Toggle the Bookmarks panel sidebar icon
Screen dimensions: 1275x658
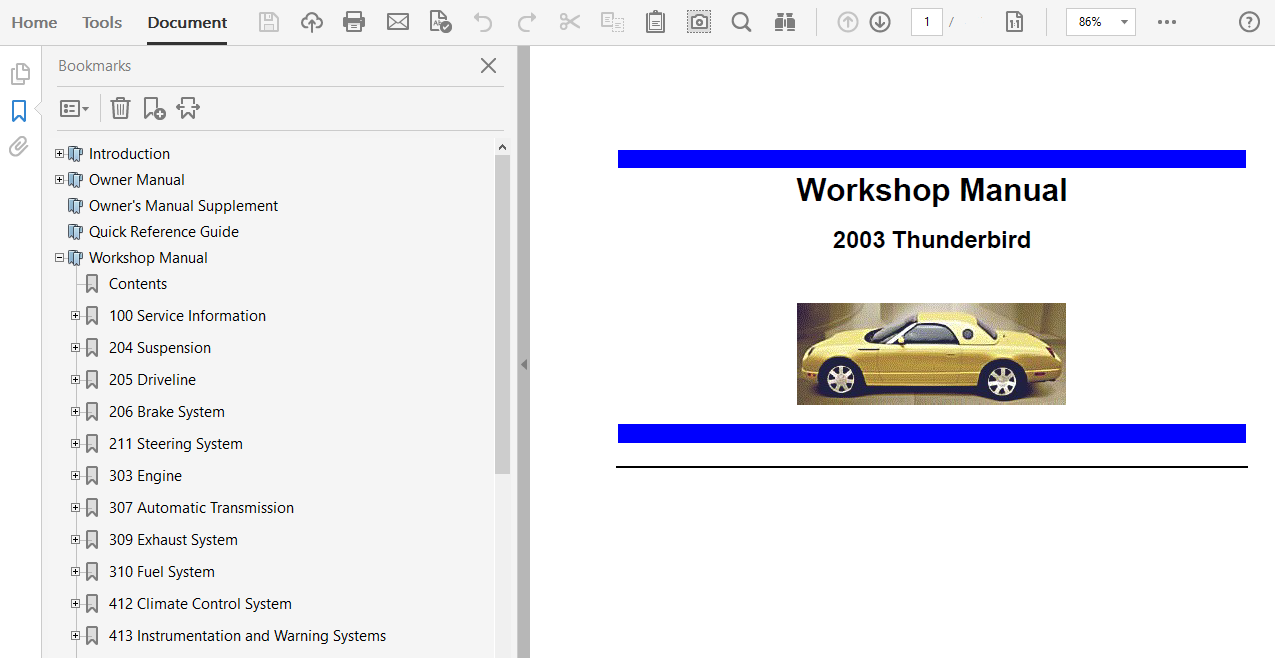tap(19, 111)
